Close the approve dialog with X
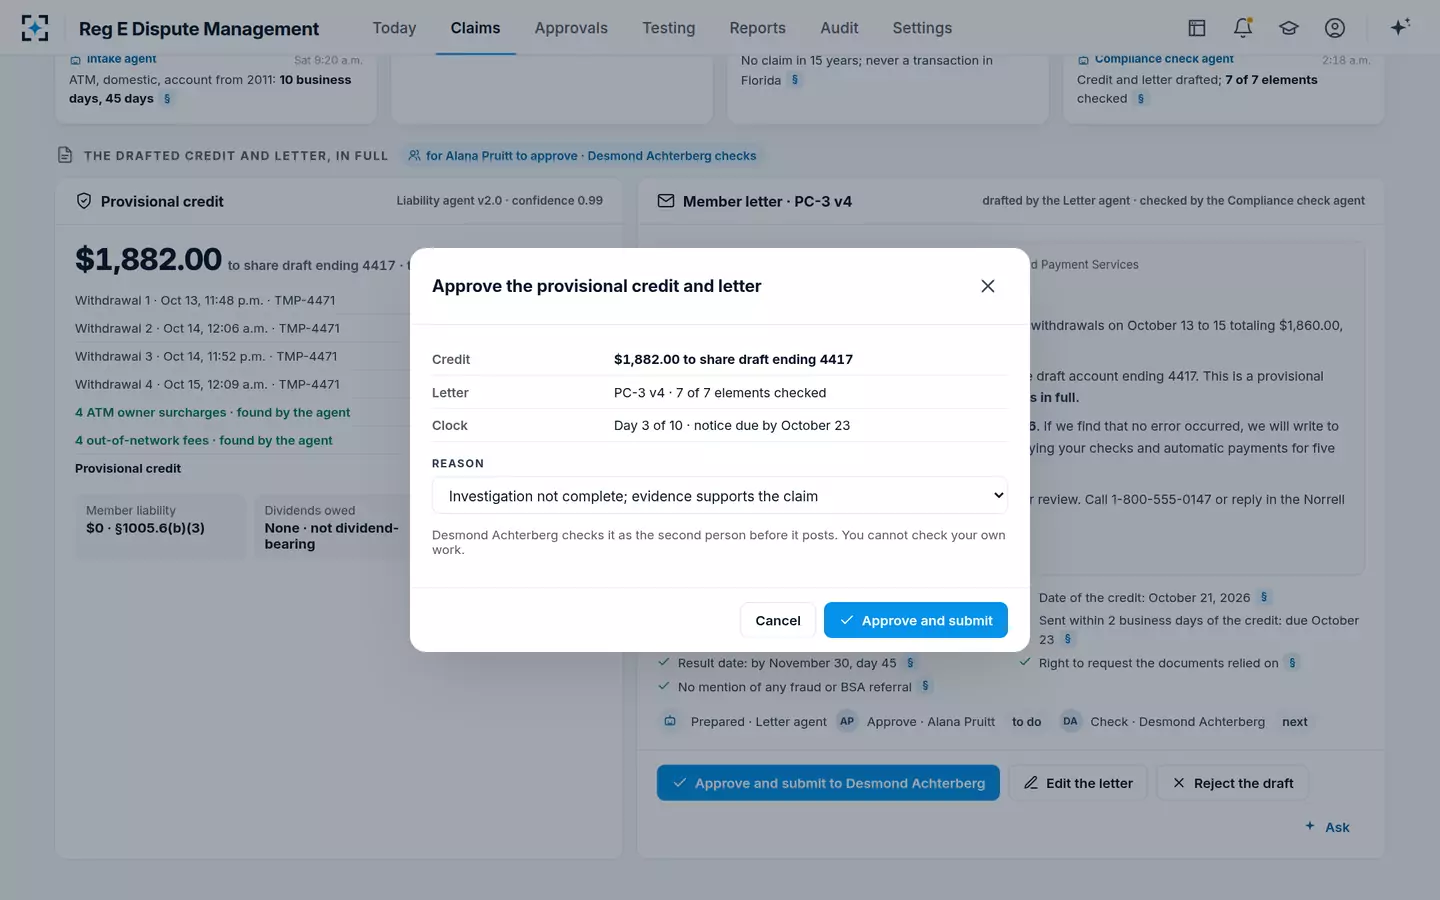 988,286
